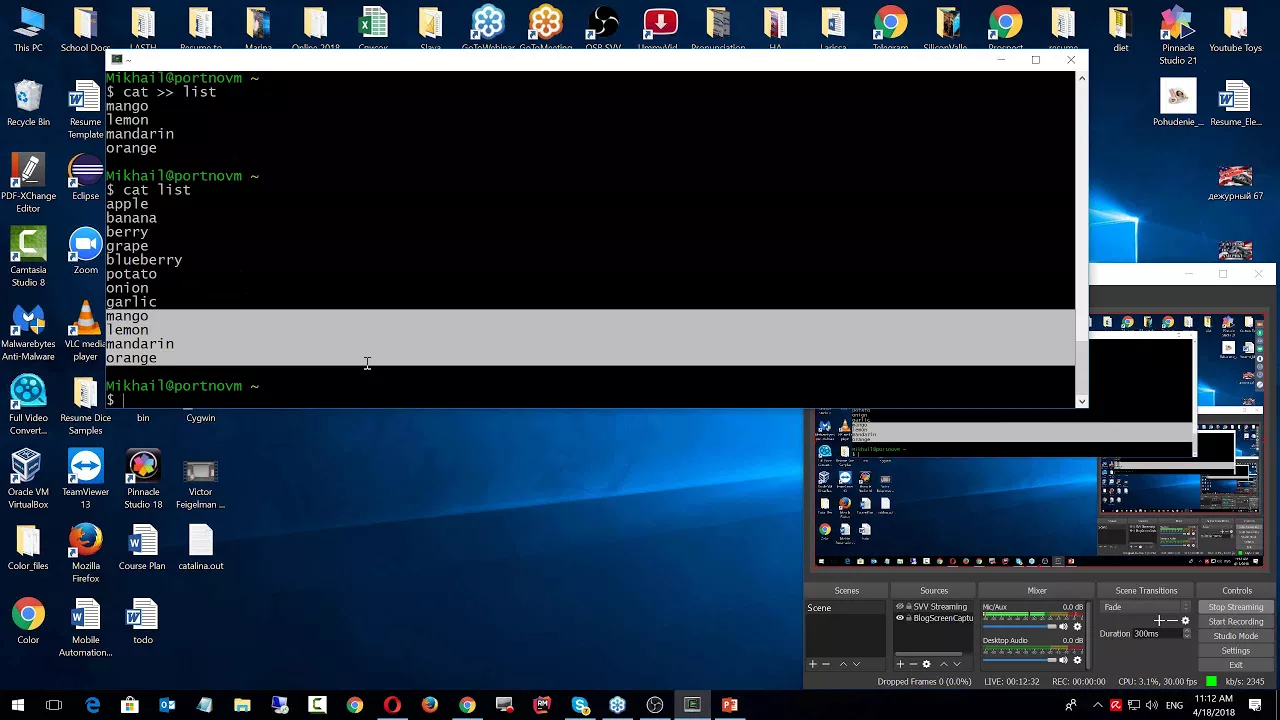Hide the BlogScreenCapture source via eye icon
Image resolution: width=1280 pixels, height=720 pixels.
point(900,618)
